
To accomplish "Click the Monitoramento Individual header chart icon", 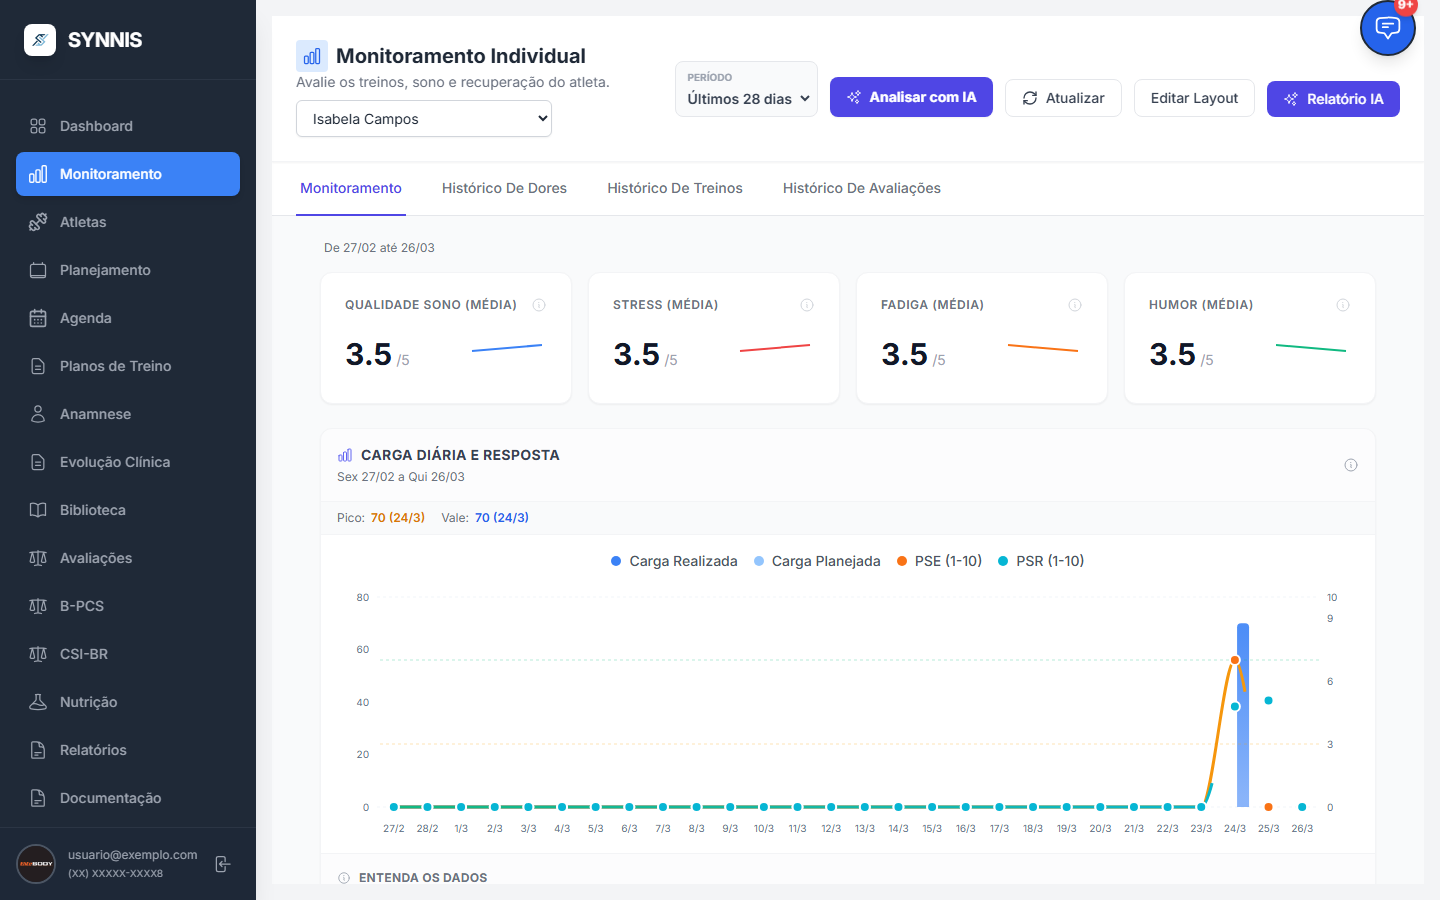I will coord(312,56).
